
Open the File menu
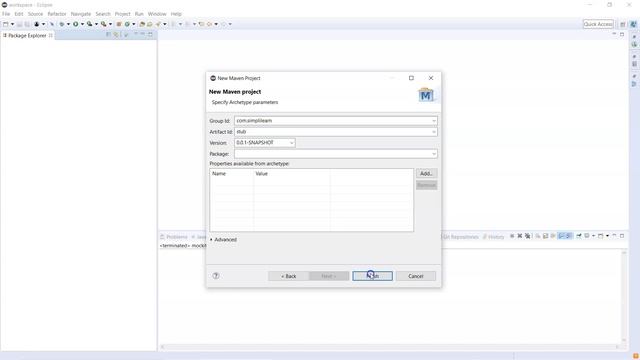[x=6, y=14]
